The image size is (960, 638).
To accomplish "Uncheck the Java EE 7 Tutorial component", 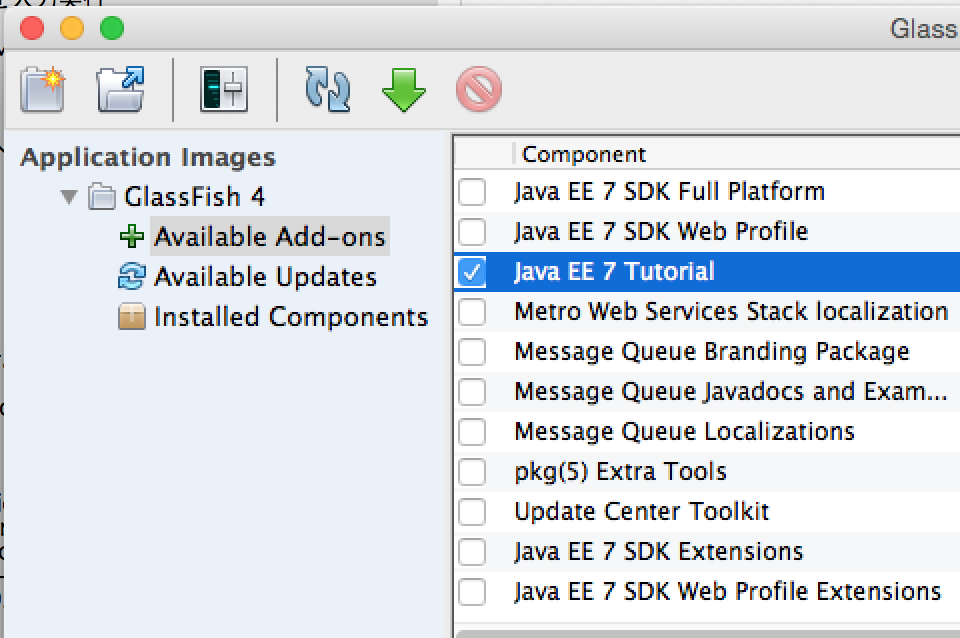I will pos(471,271).
